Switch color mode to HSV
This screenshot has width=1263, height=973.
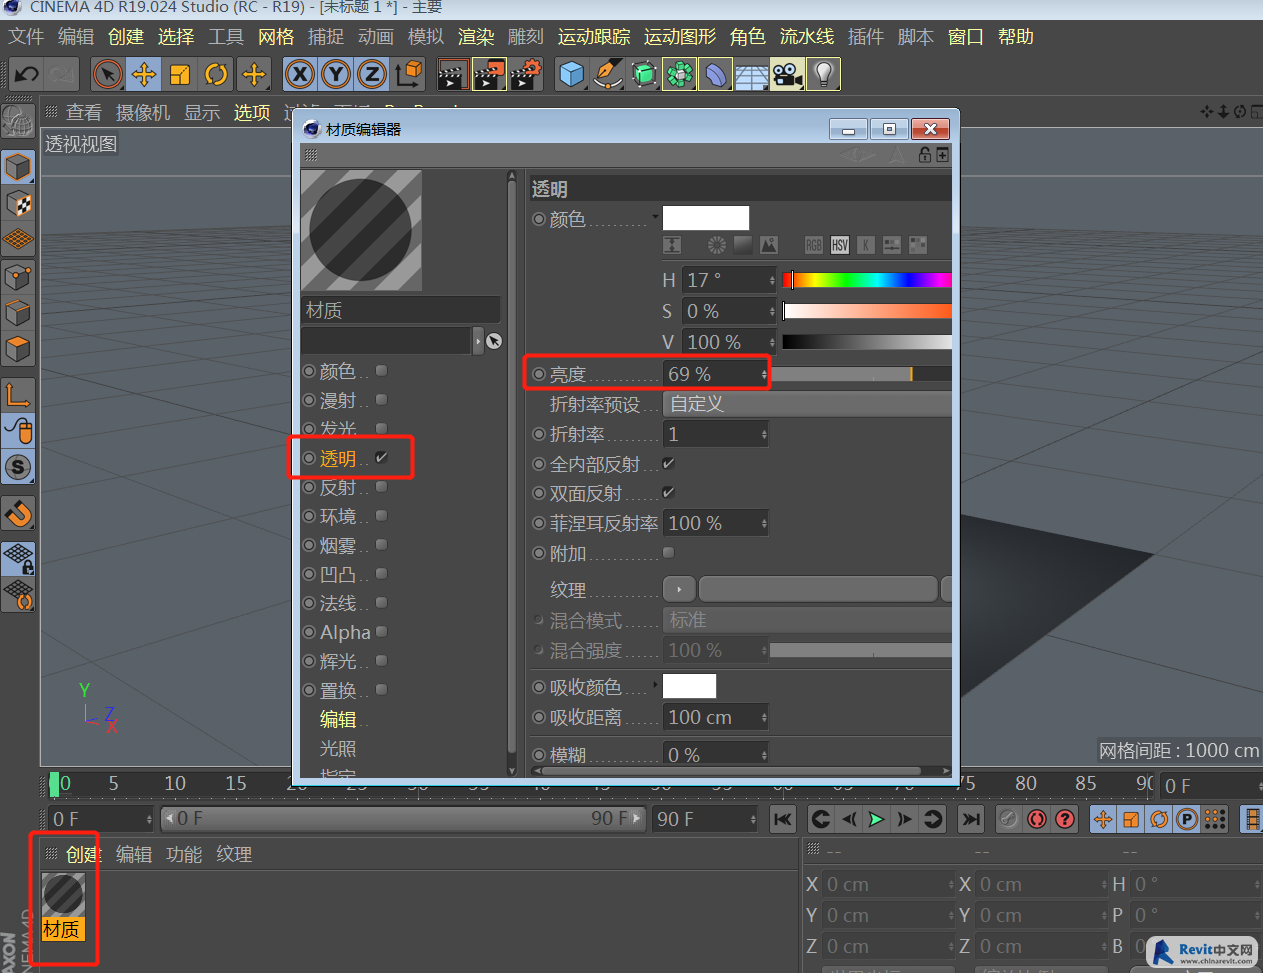click(x=840, y=245)
